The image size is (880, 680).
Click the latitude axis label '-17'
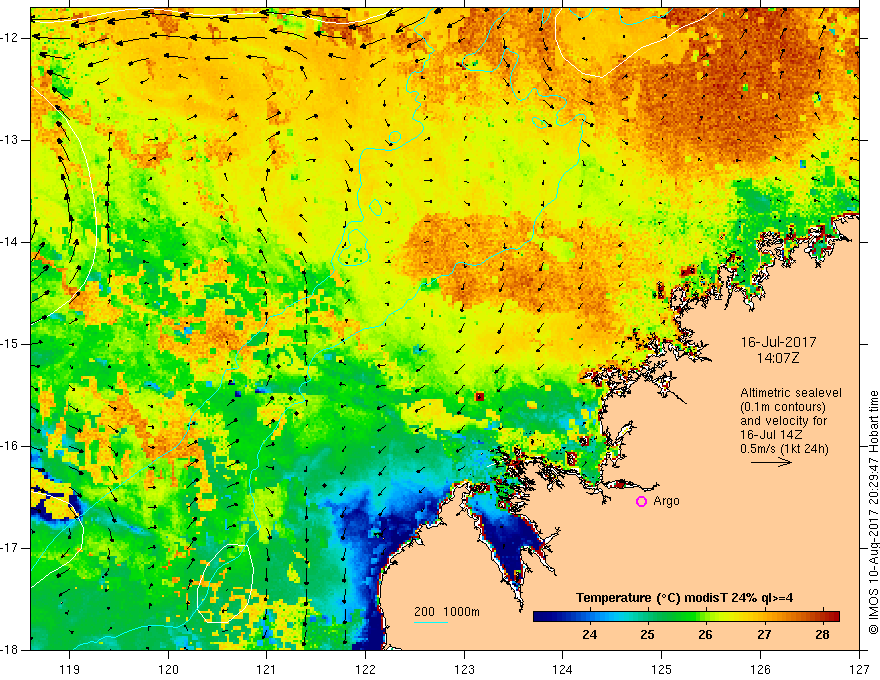pos(10,548)
